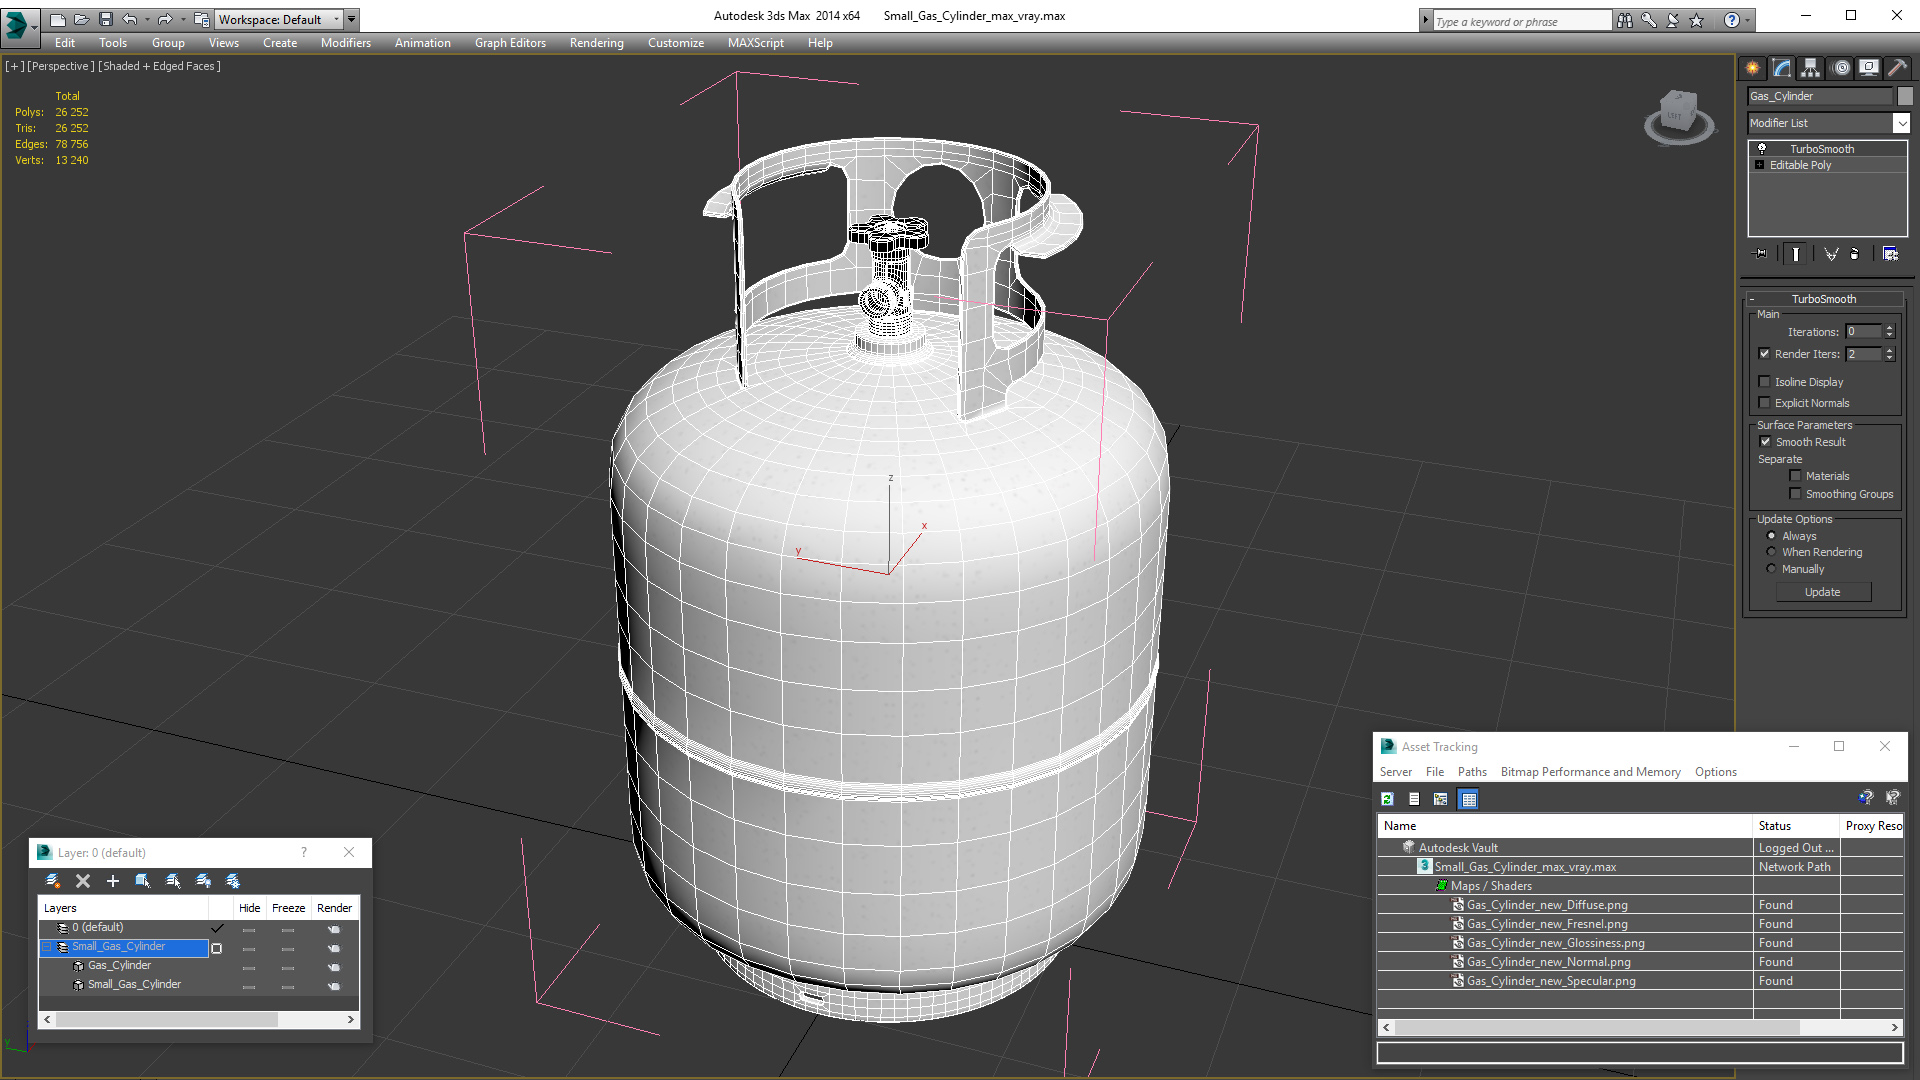Screen dimensions: 1920x1080
Task: Click Remove modifier from the stack icon
Action: click(x=1854, y=254)
